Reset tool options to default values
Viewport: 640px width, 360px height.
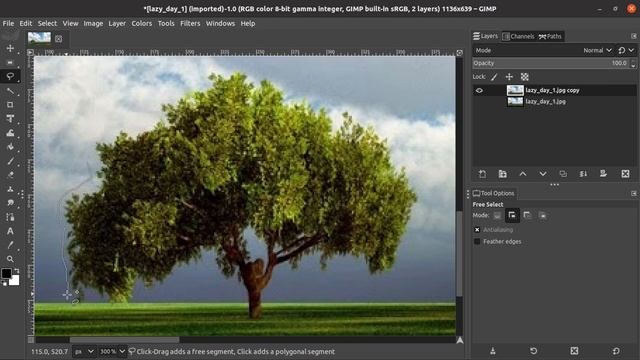[616, 351]
